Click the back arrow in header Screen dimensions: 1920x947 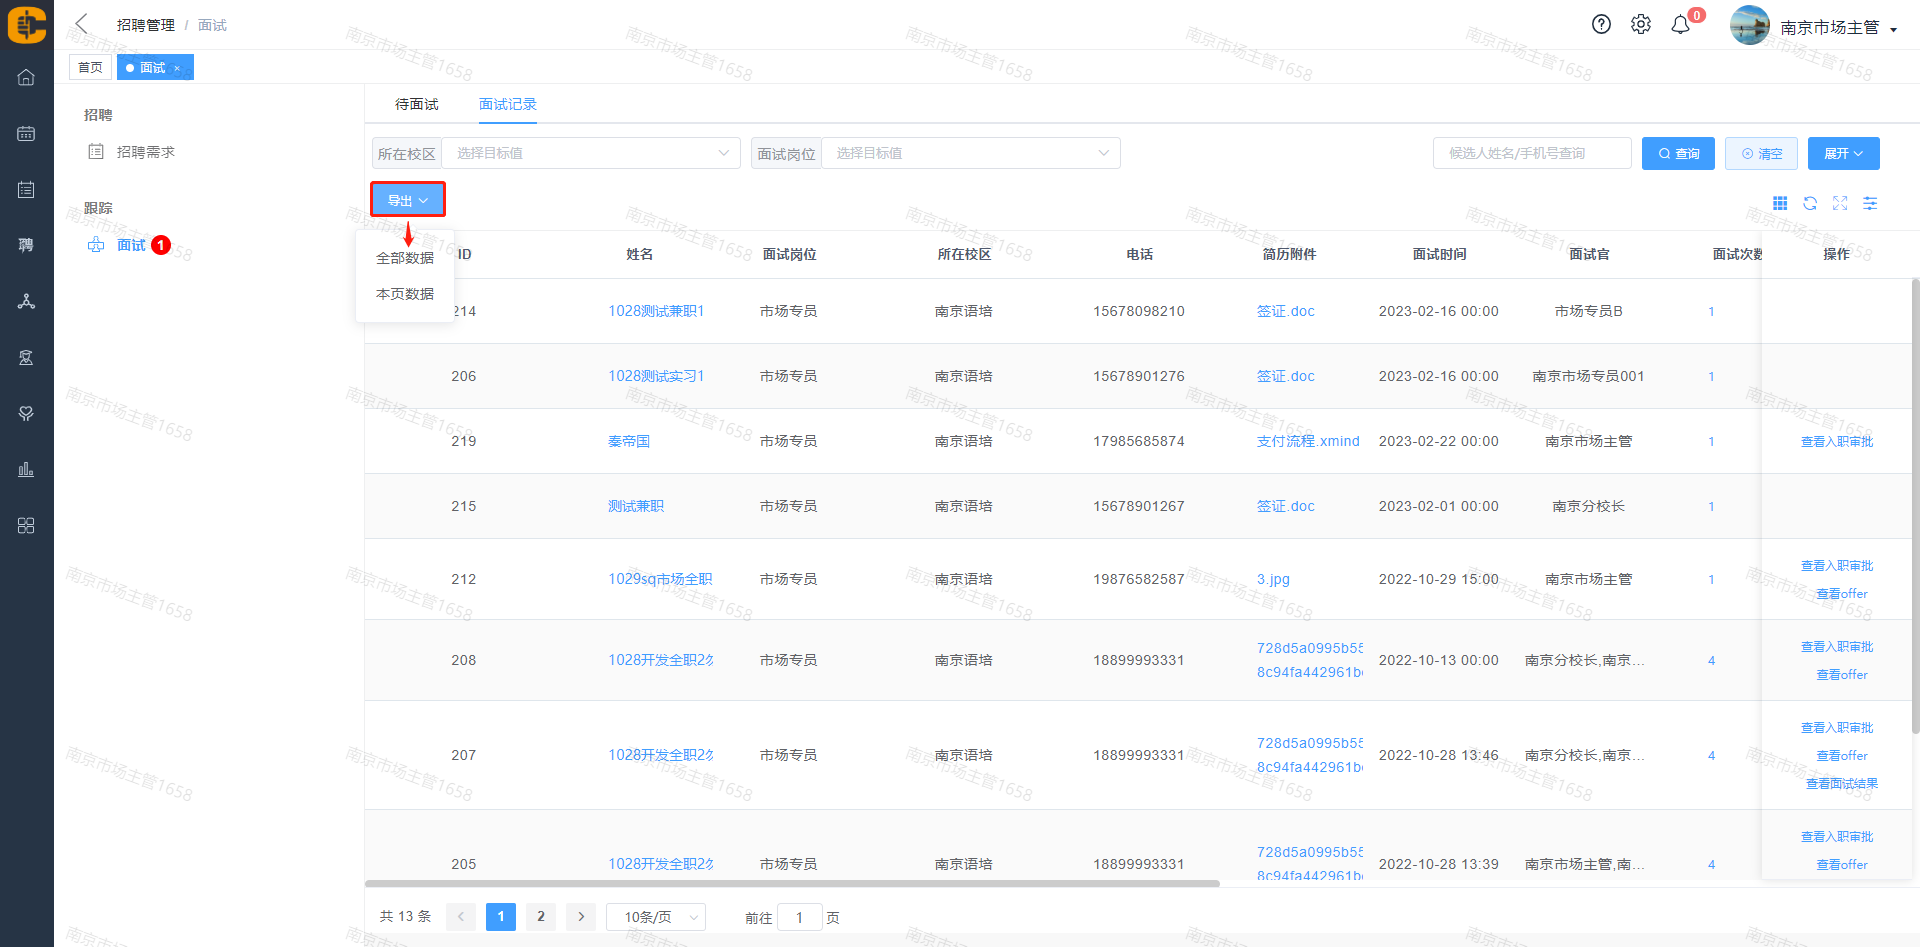click(x=82, y=24)
